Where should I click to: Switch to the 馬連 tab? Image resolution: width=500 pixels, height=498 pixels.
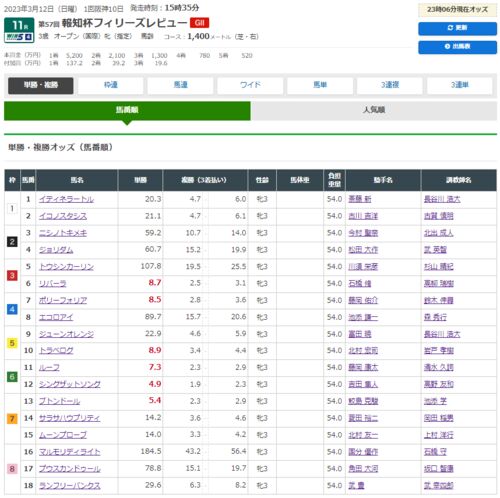click(x=180, y=85)
